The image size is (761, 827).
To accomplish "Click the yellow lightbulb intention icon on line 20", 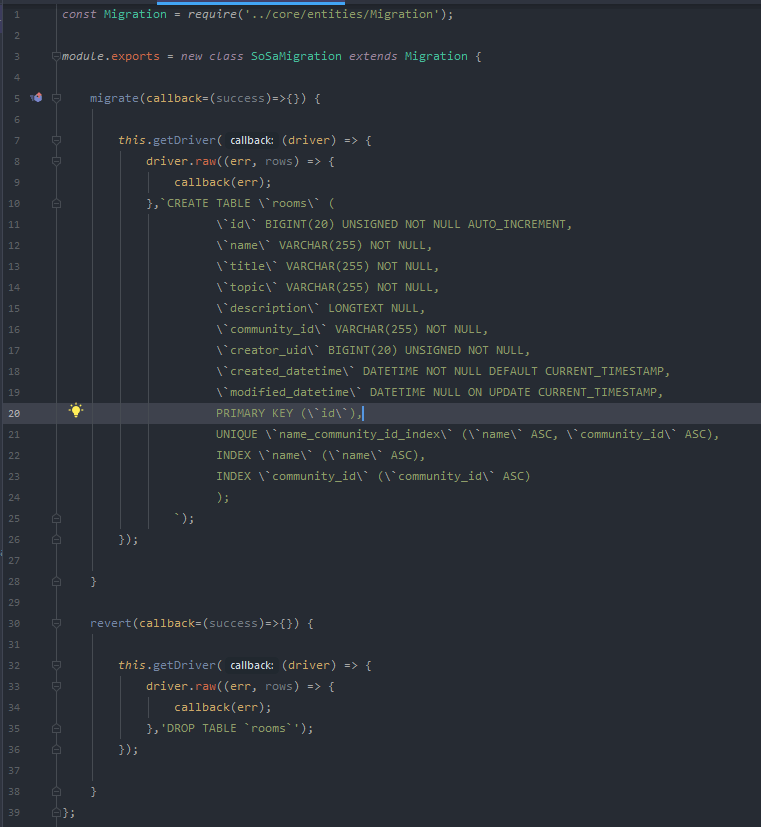I will pos(76,410).
